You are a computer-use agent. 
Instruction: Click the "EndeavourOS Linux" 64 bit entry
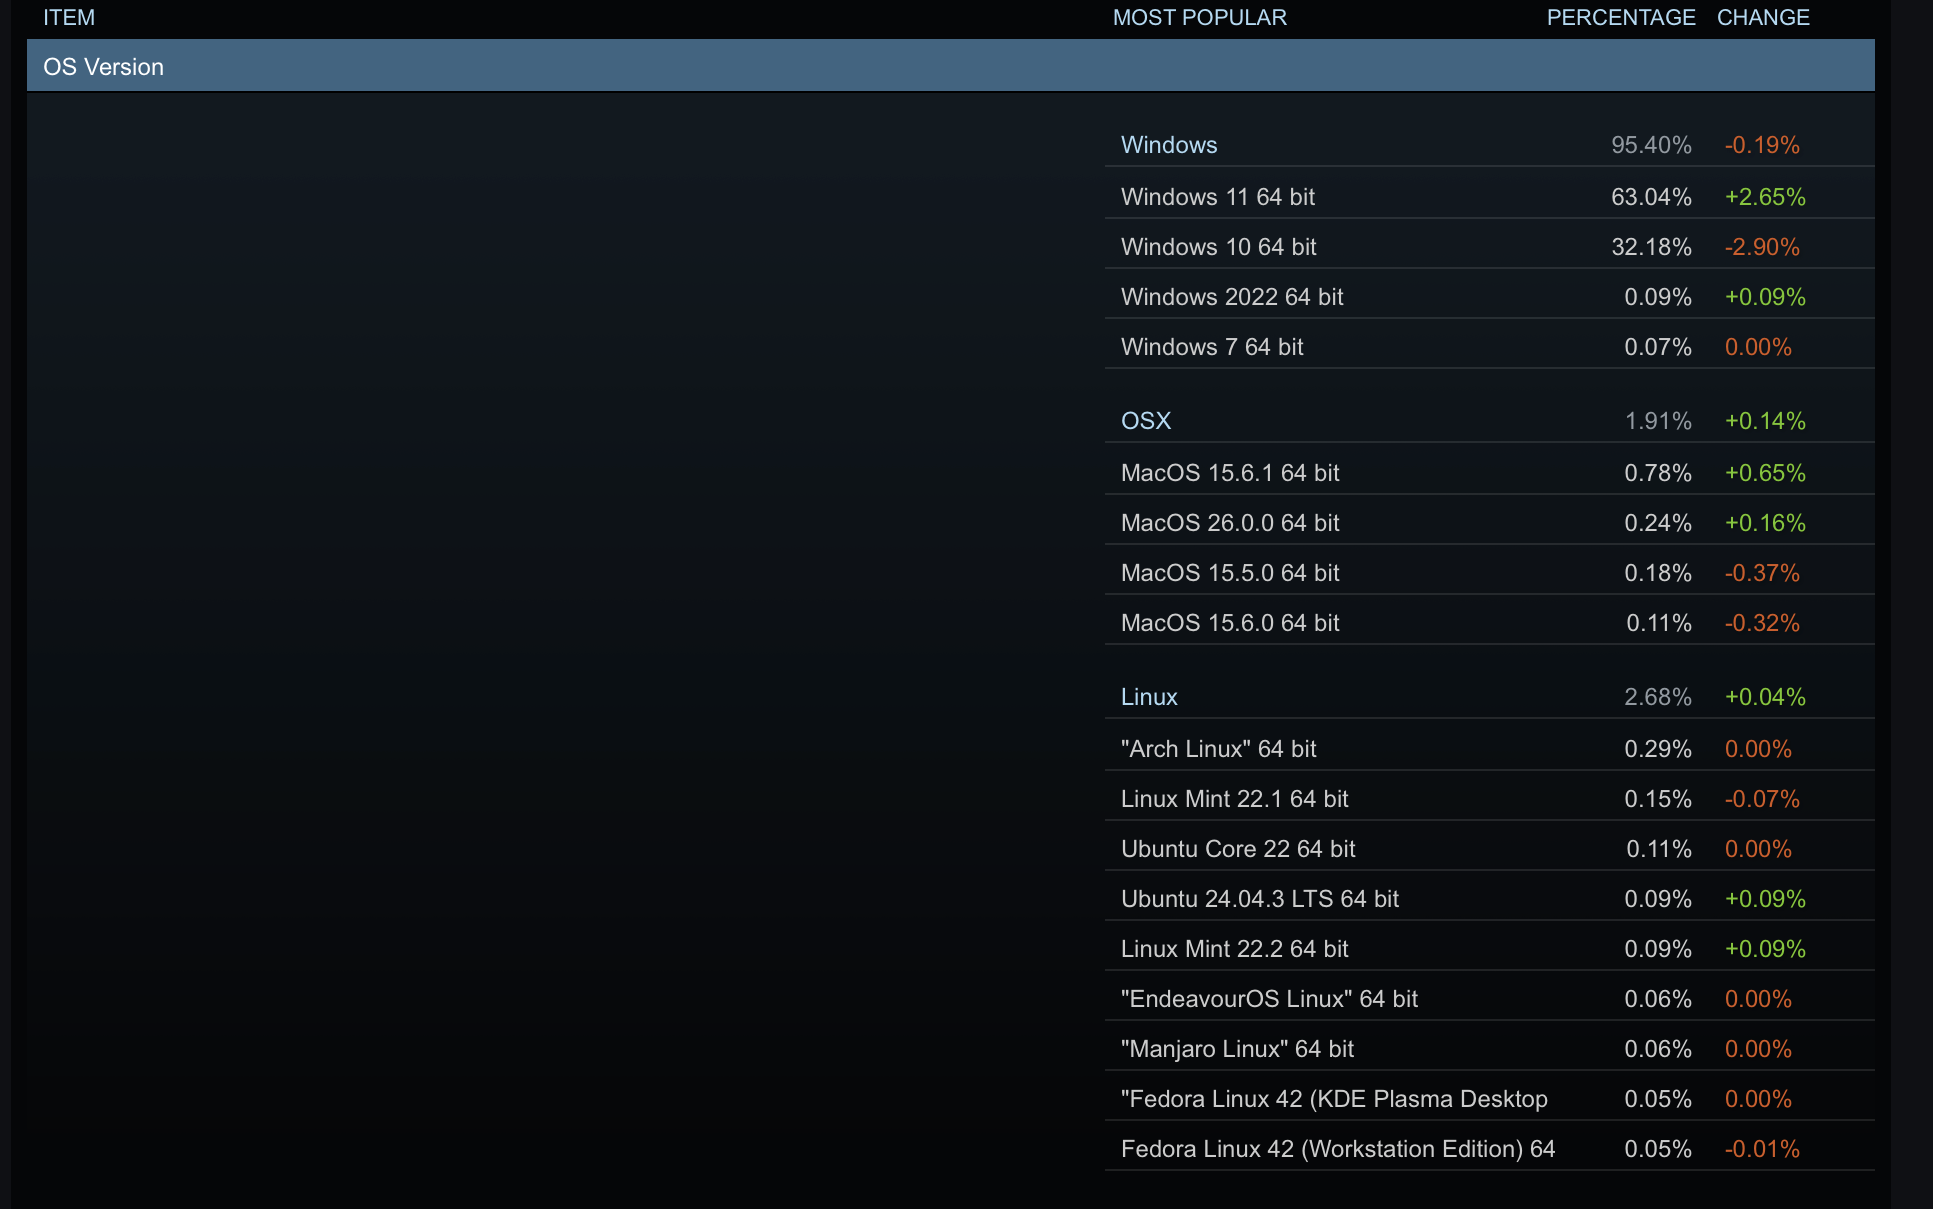tap(1269, 999)
